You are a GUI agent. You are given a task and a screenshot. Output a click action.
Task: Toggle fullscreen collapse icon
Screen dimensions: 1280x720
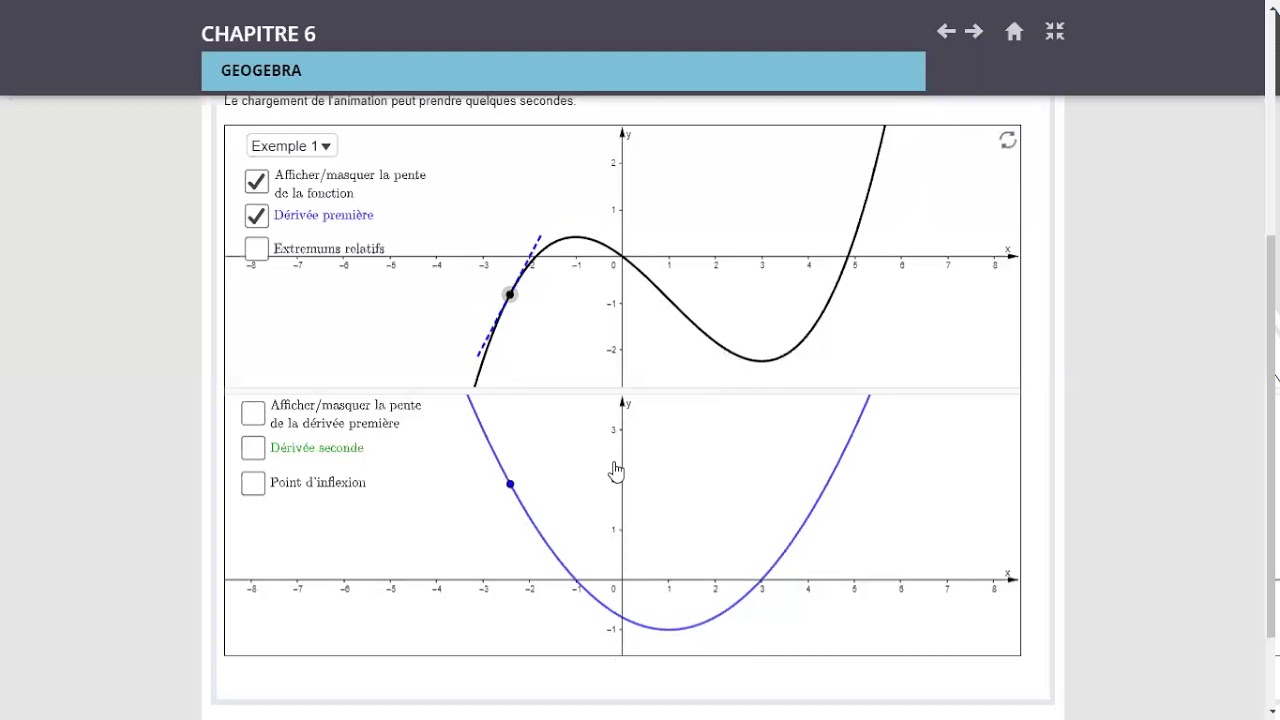[1055, 32]
